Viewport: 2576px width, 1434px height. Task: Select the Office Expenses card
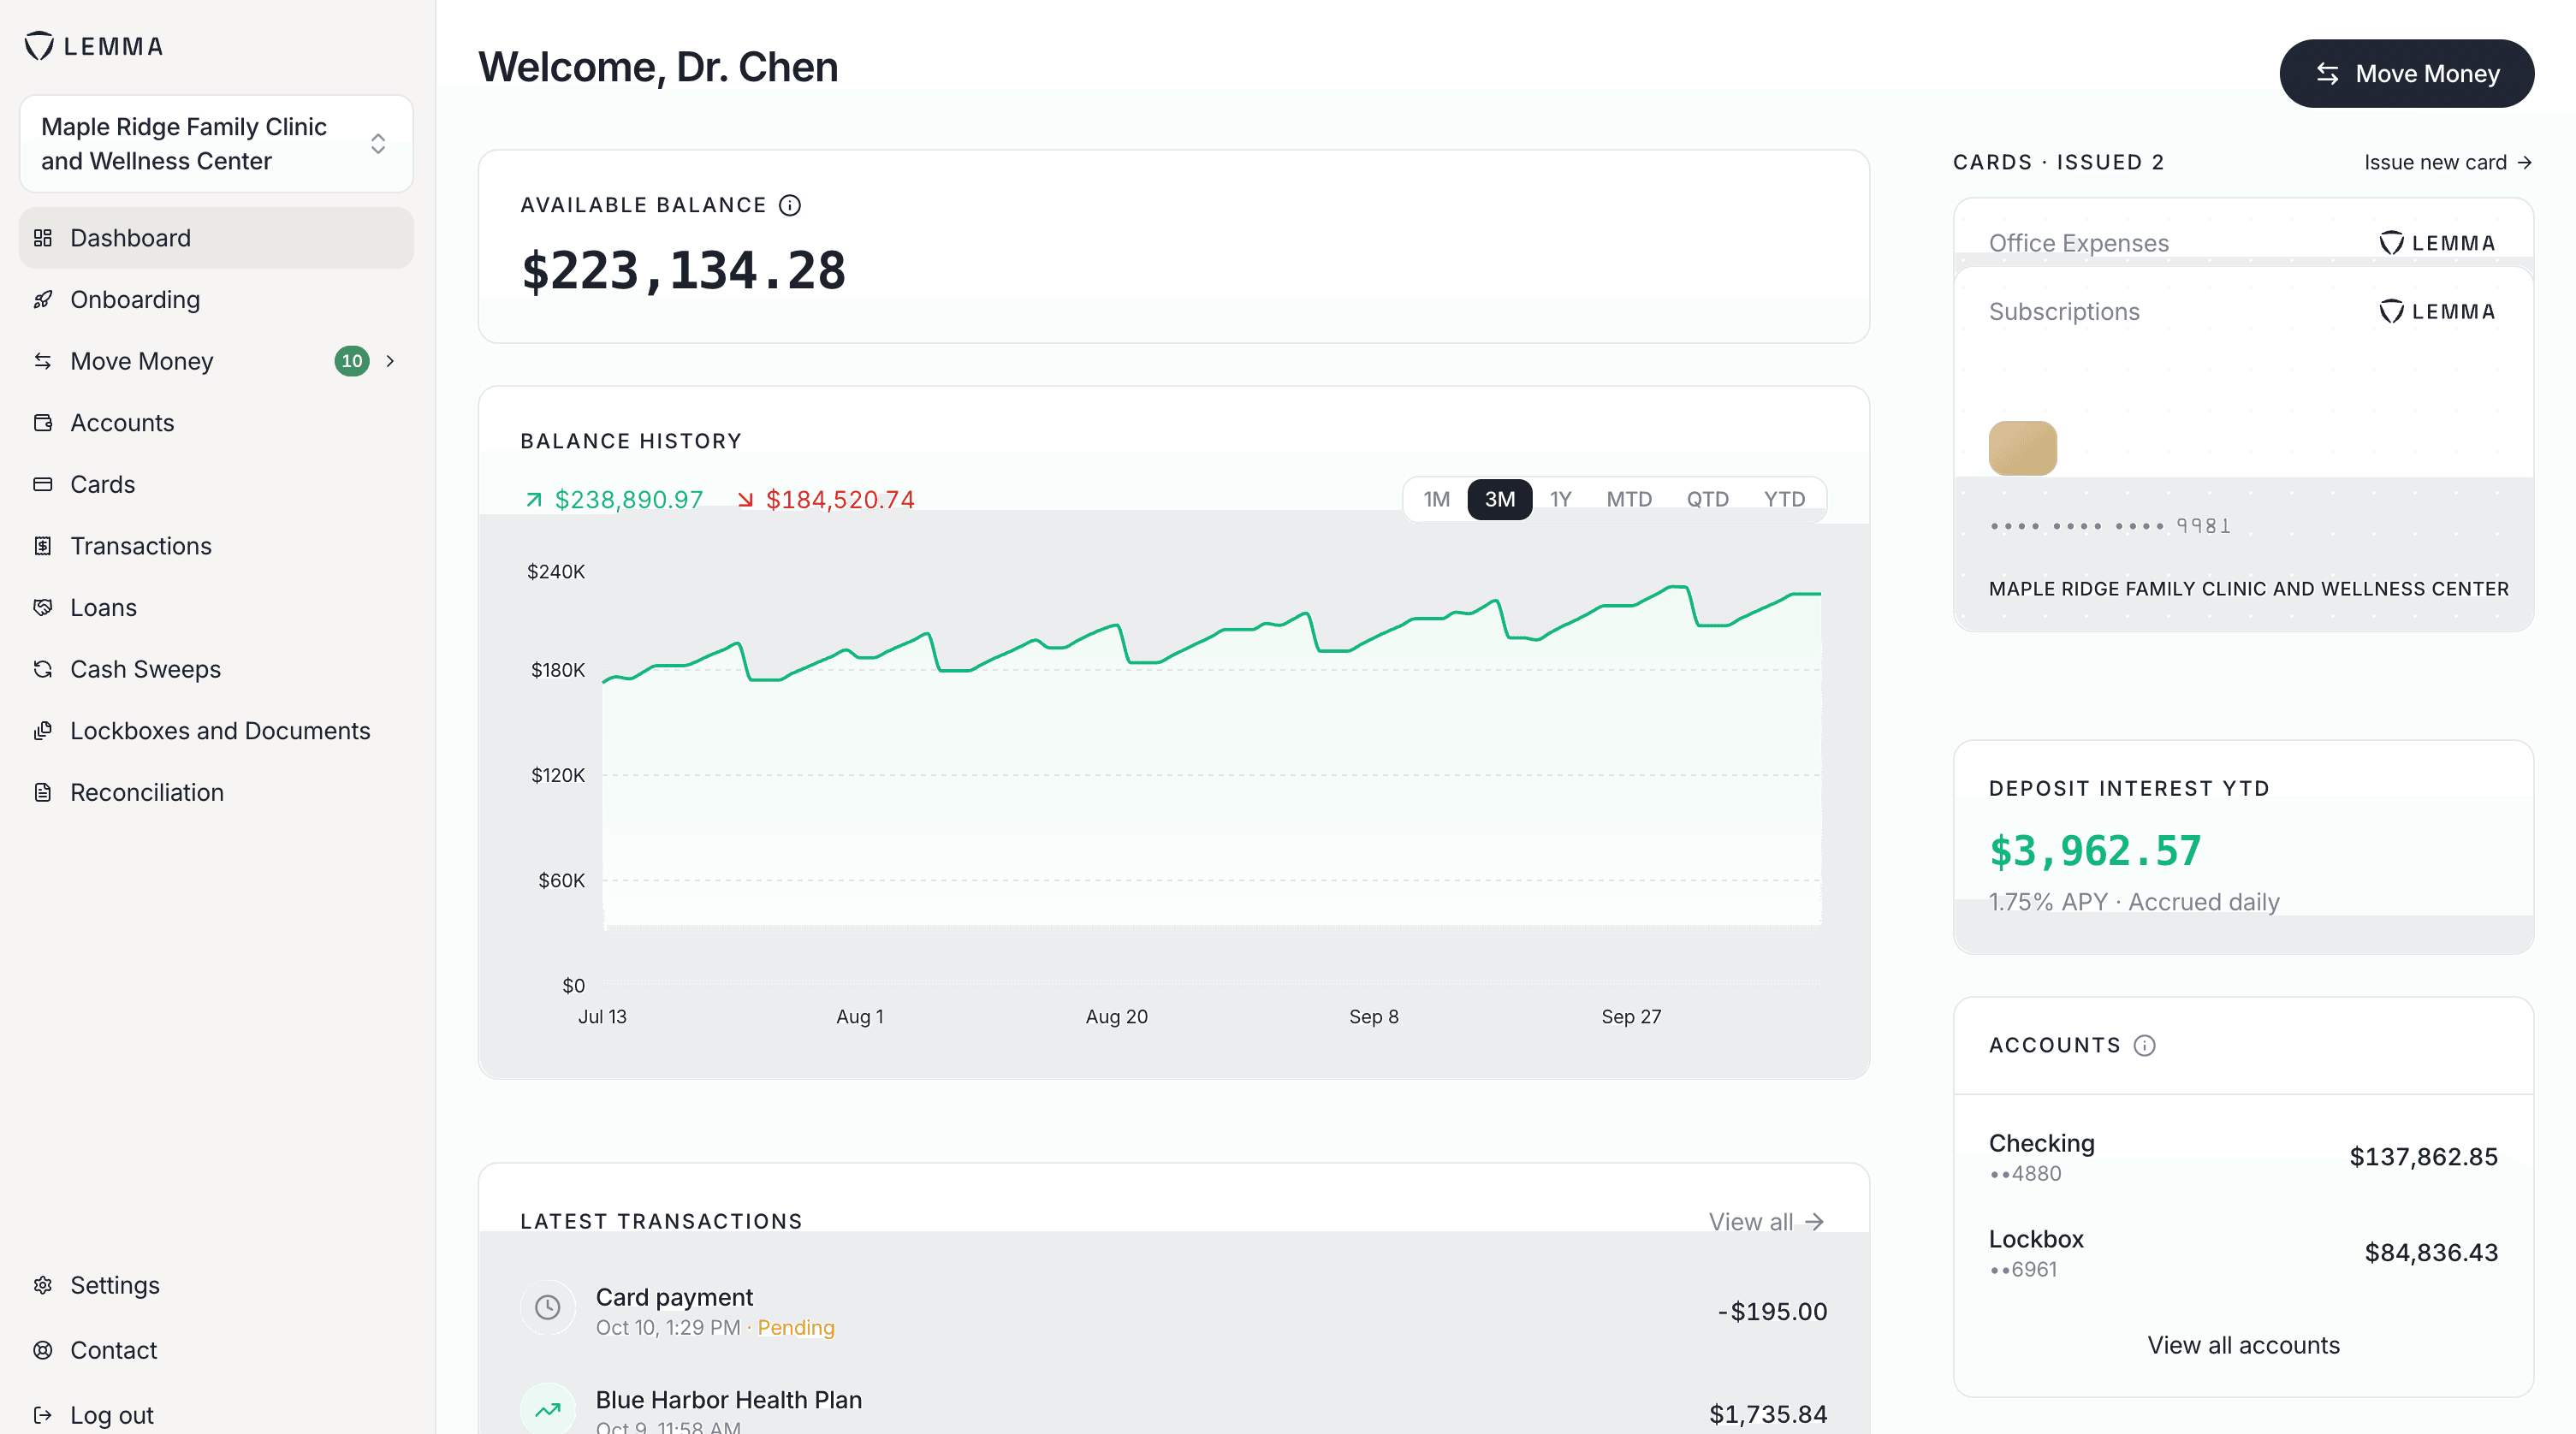coord(2243,233)
